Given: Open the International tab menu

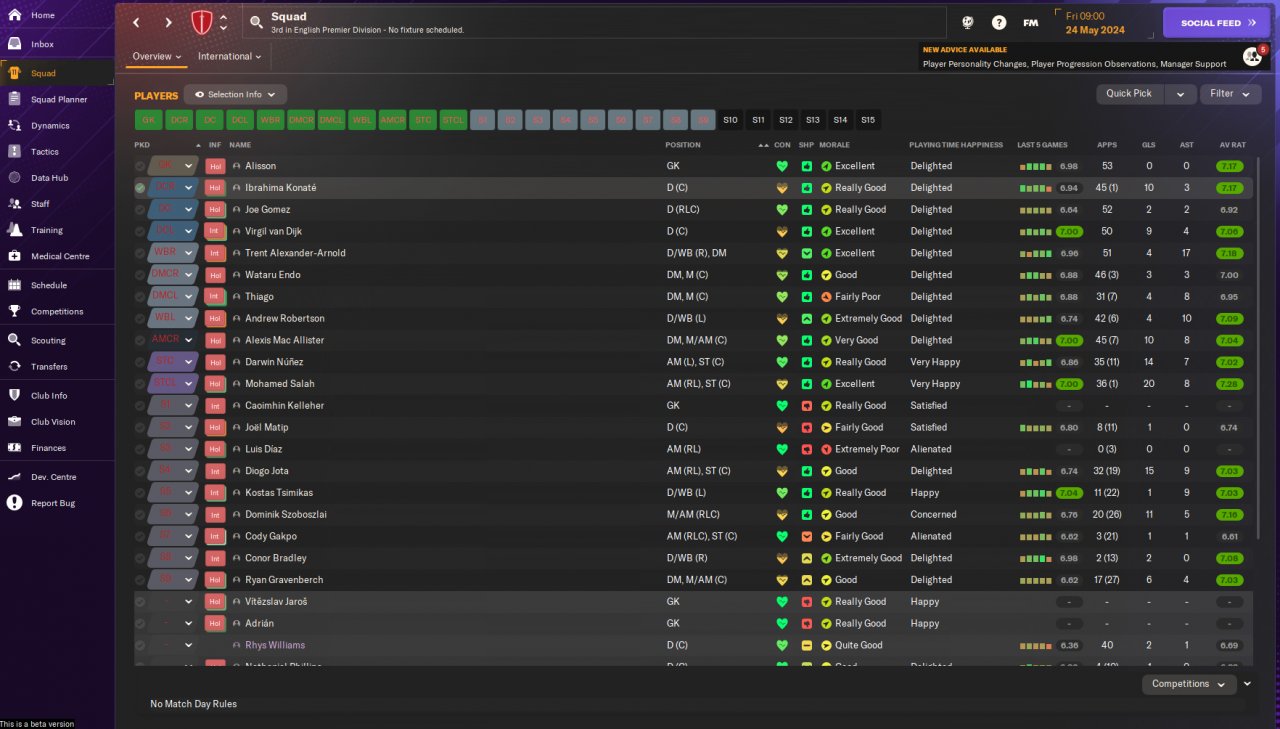Looking at the screenshot, I should click(229, 57).
